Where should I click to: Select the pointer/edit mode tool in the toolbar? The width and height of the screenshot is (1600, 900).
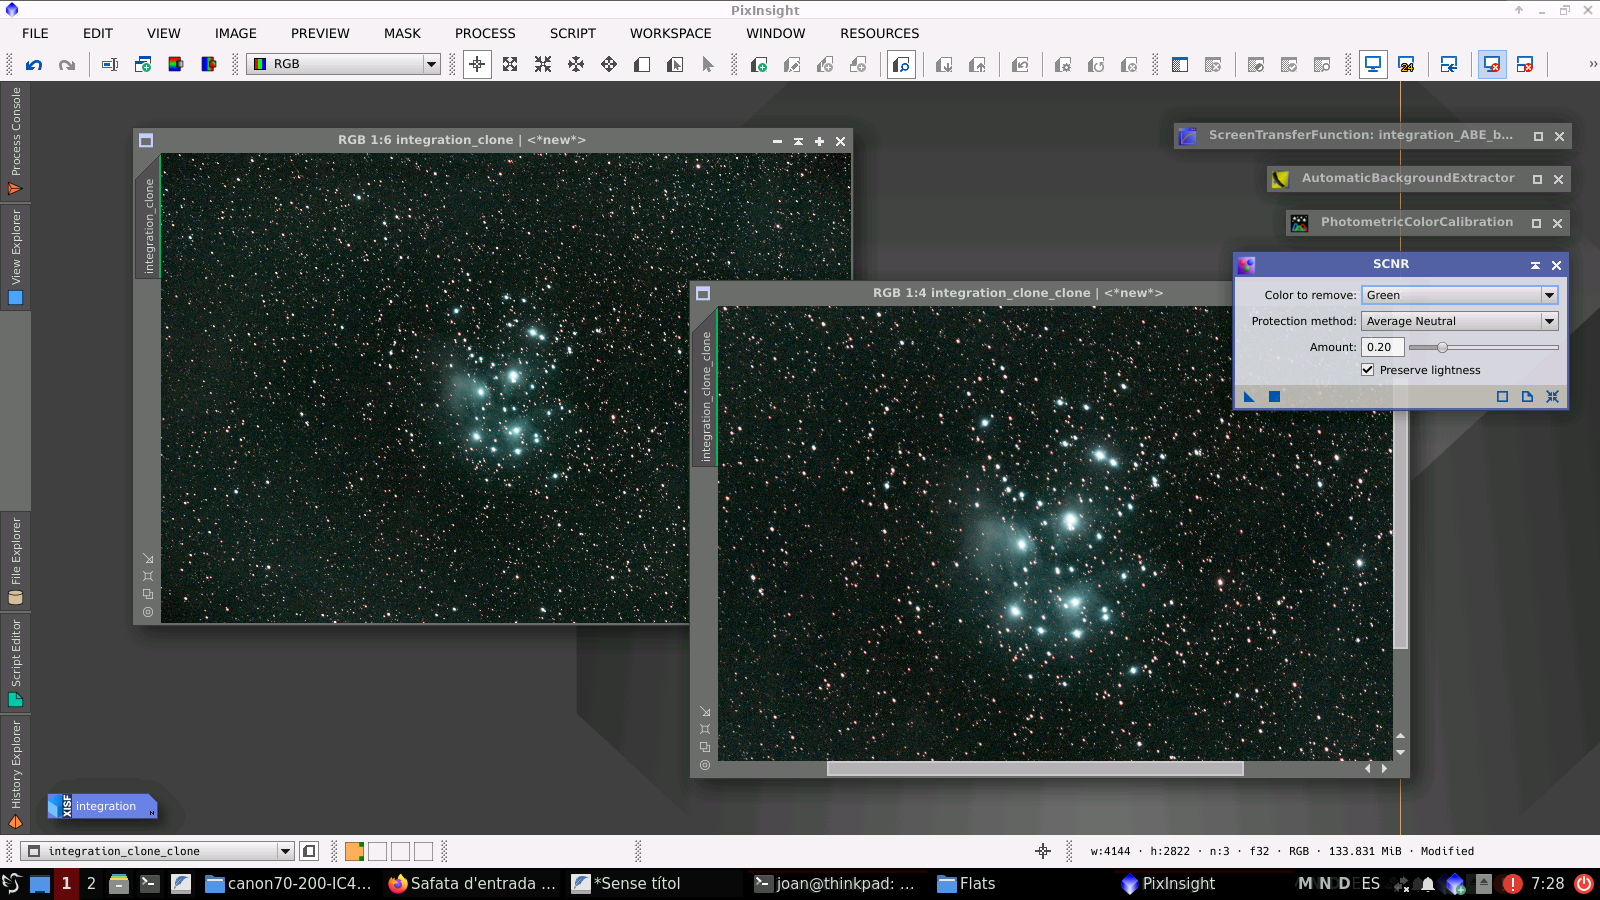pyautogui.click(x=707, y=64)
